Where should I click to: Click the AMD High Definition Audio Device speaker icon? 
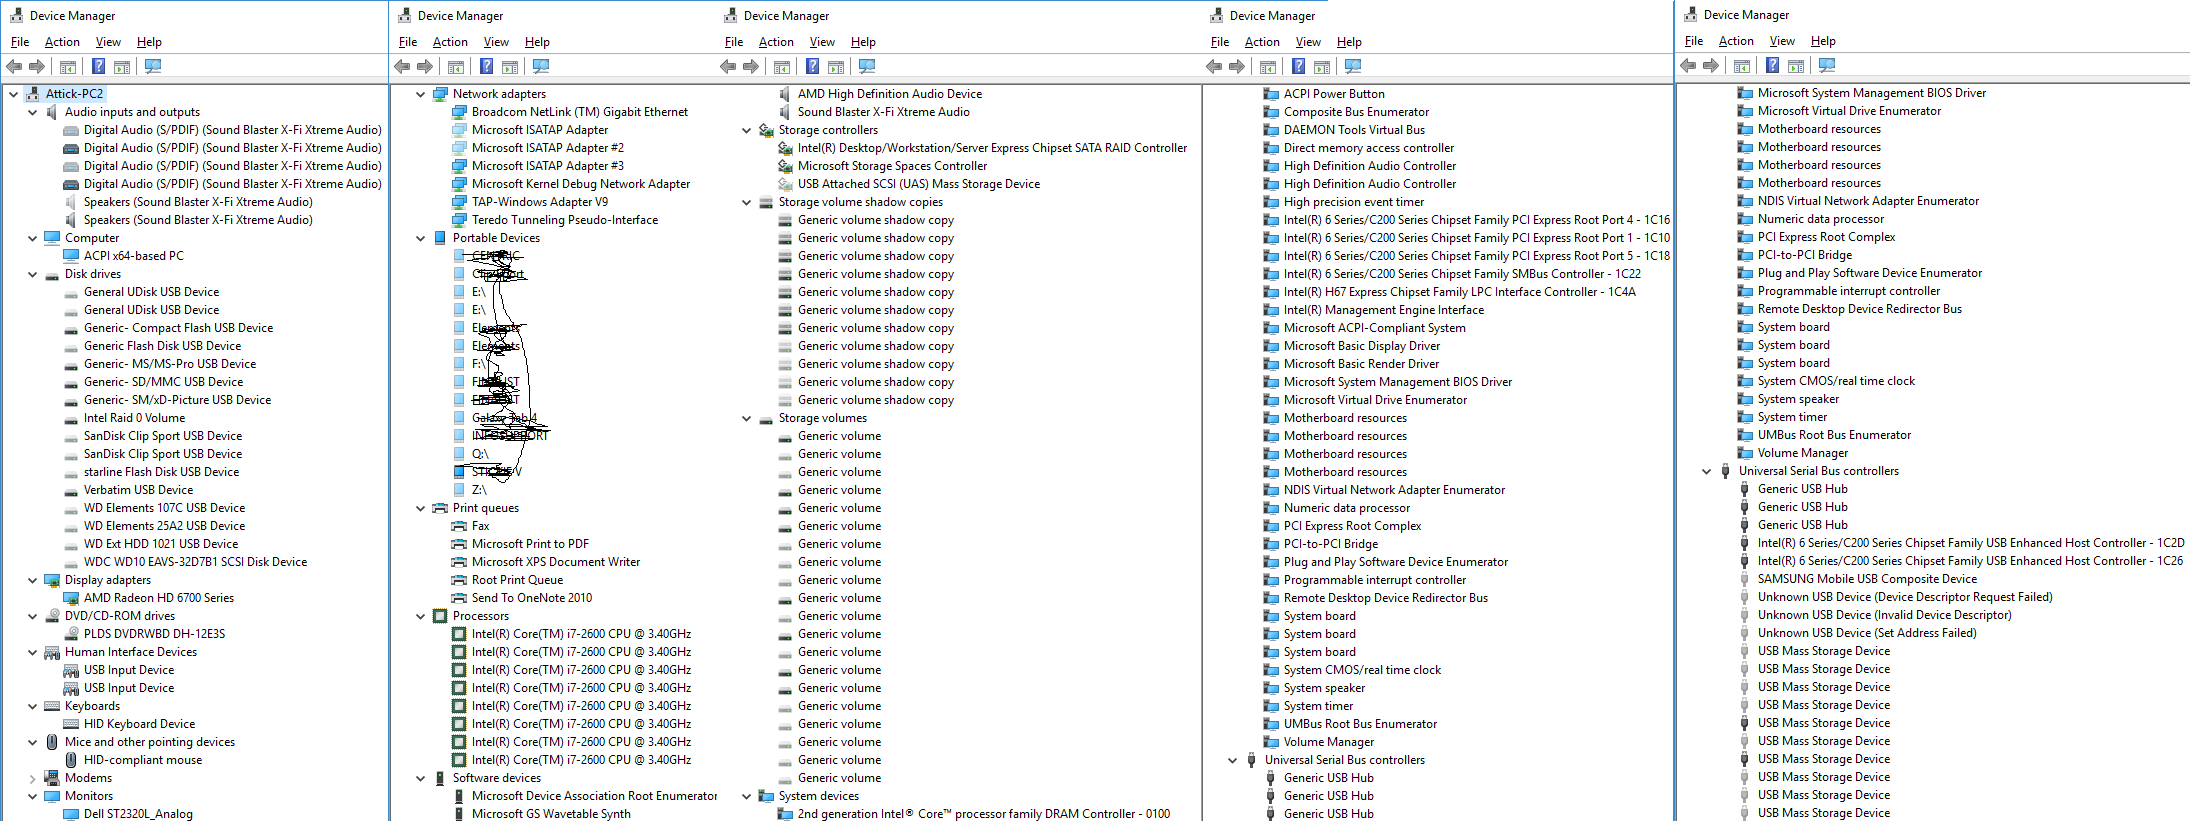coord(785,94)
